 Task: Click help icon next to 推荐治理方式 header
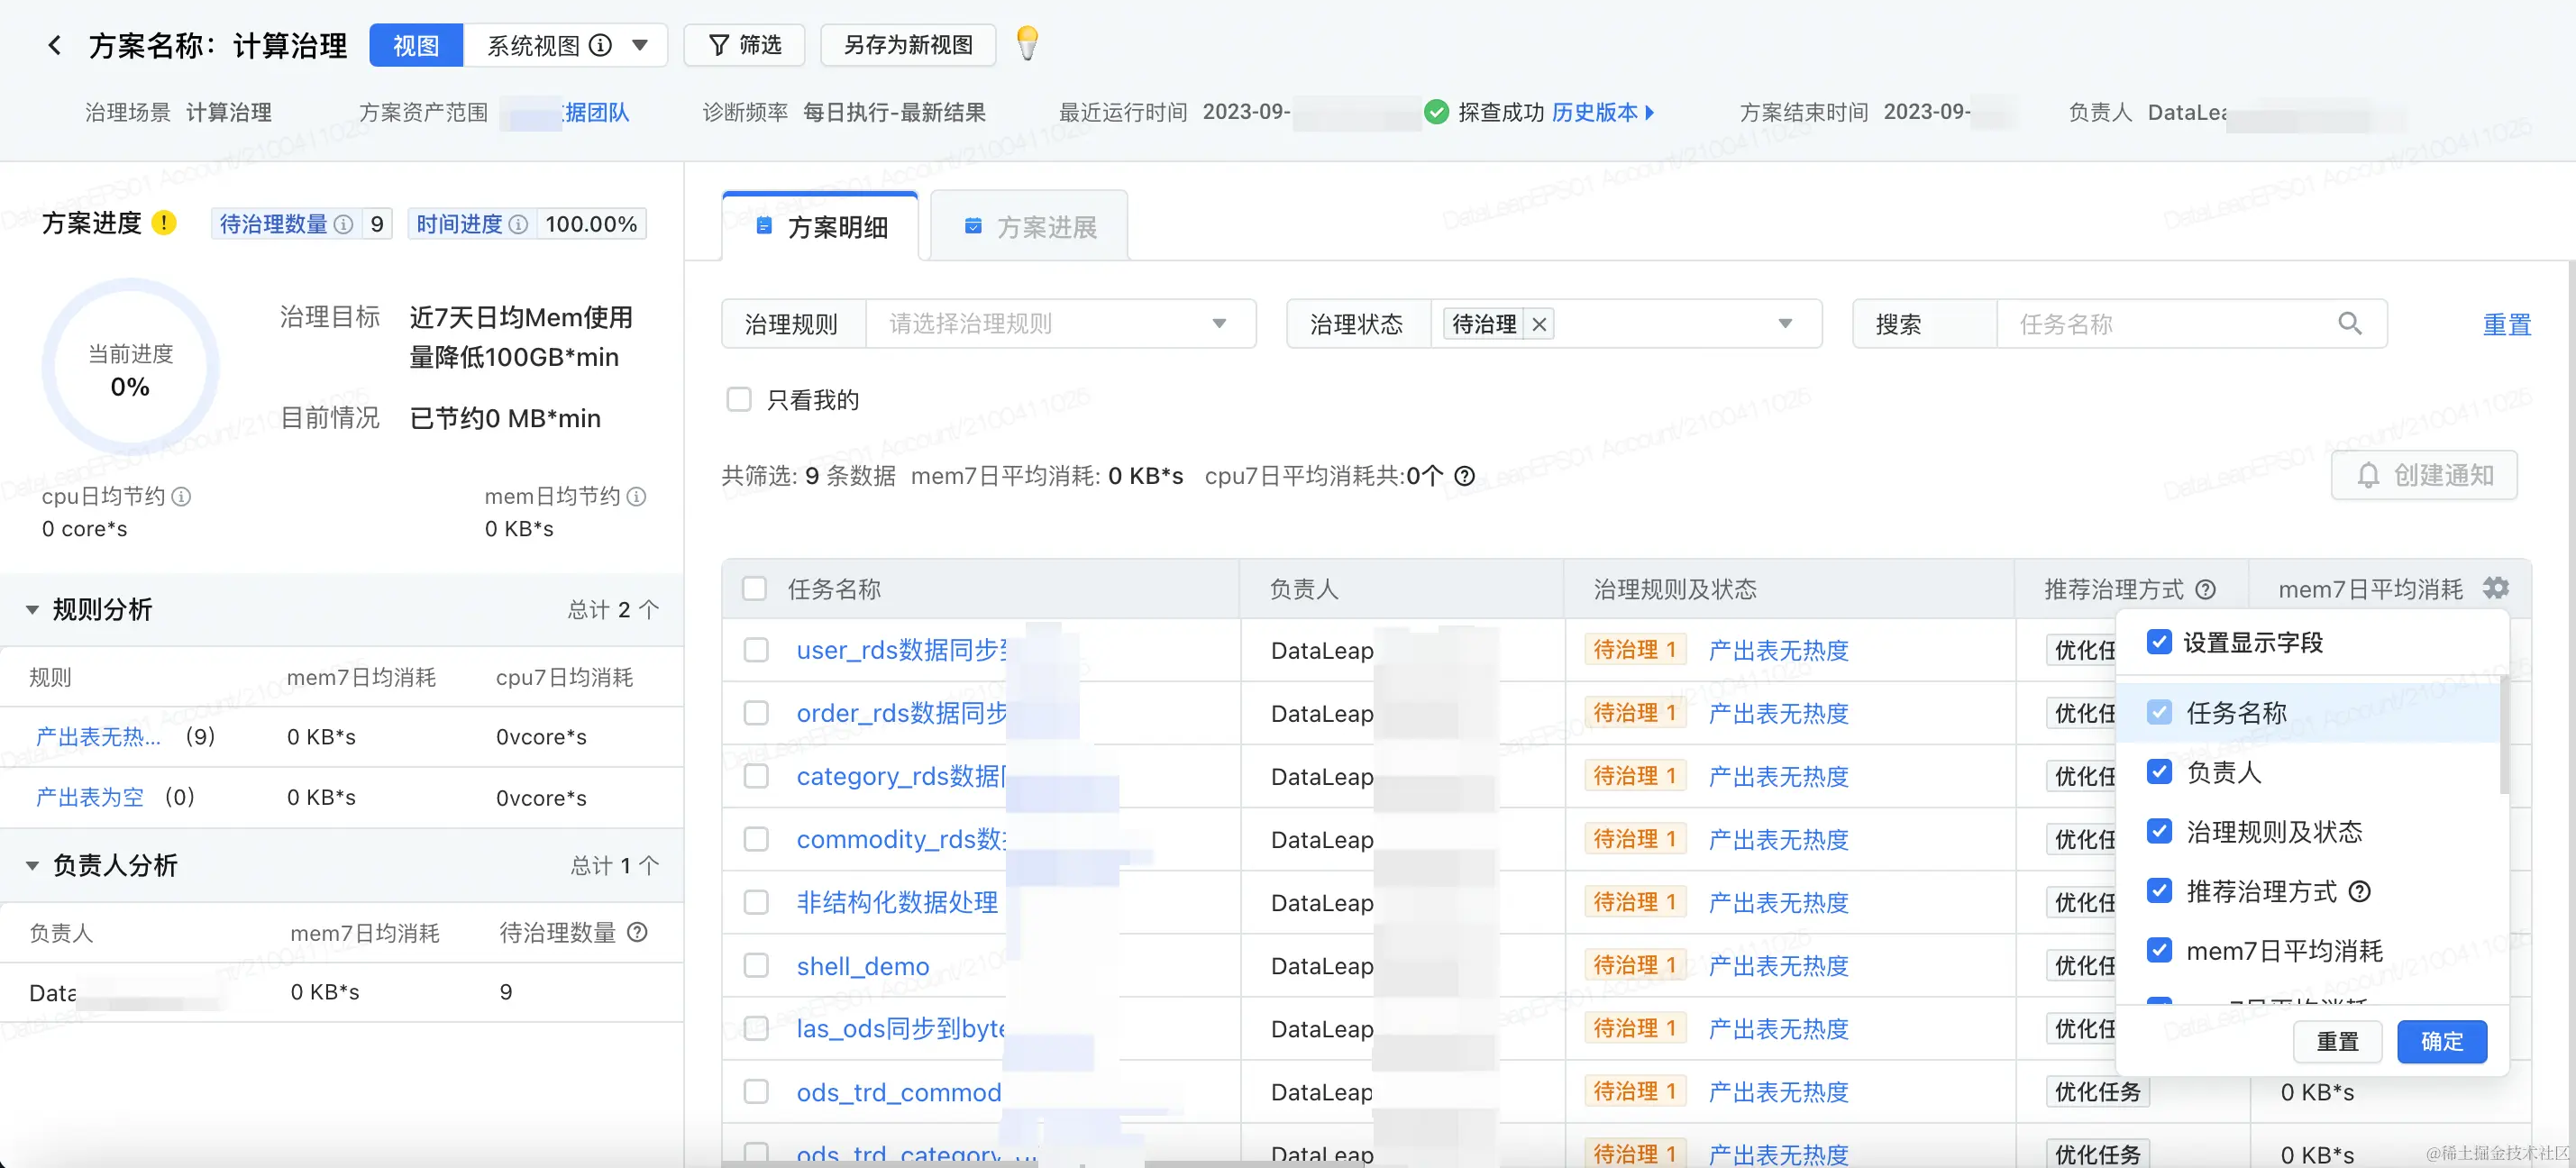point(2205,590)
